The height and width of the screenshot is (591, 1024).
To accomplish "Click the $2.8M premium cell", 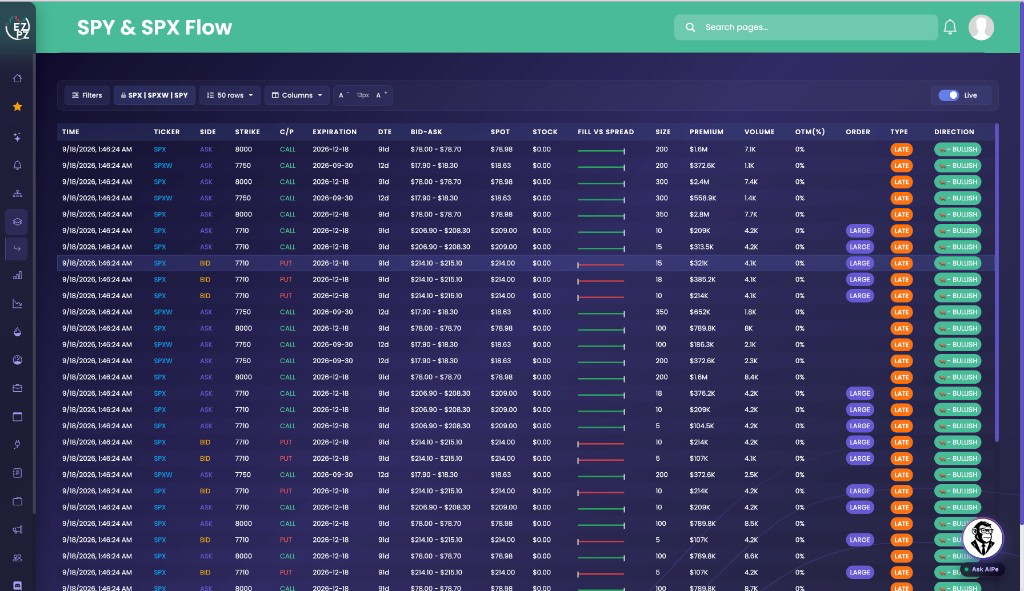I will (699, 214).
